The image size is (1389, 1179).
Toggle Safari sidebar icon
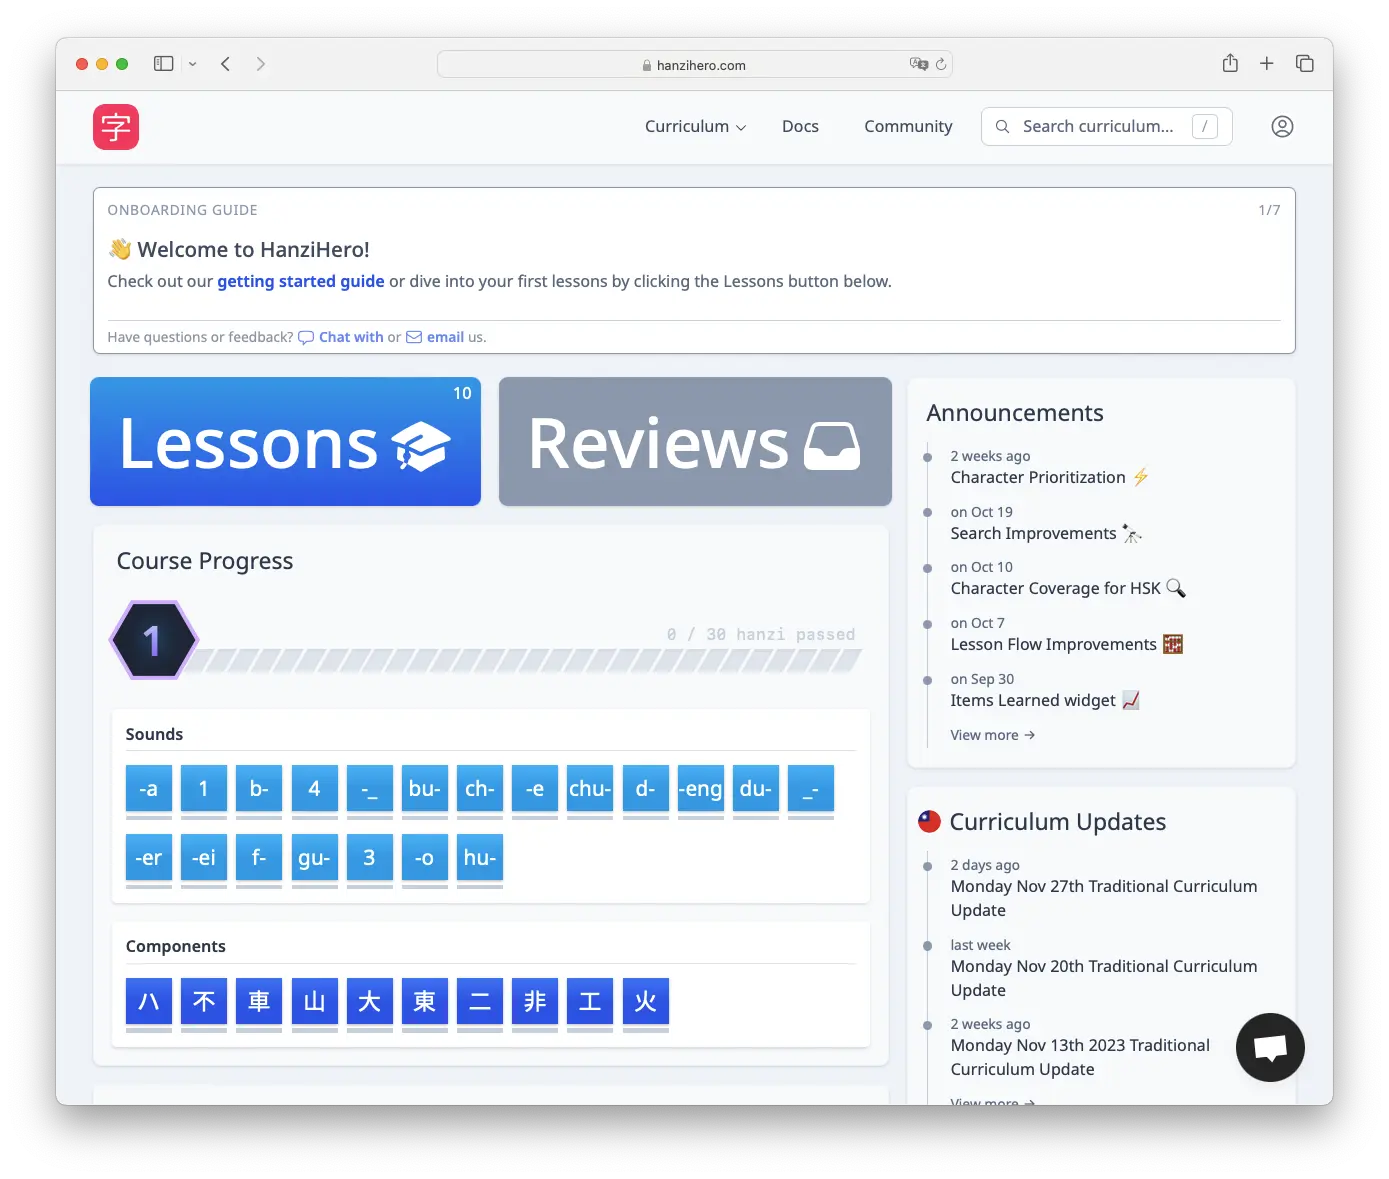pyautogui.click(x=164, y=64)
